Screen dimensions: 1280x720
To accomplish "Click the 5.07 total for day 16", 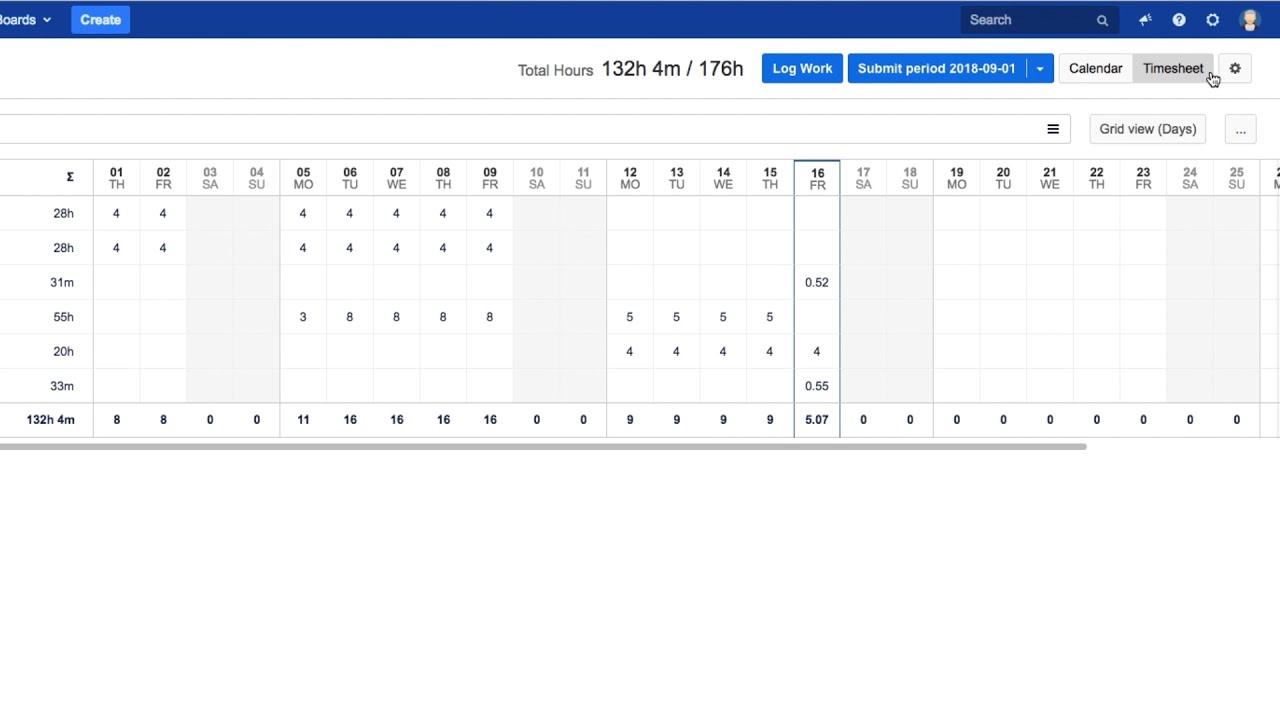I will click(x=817, y=420).
